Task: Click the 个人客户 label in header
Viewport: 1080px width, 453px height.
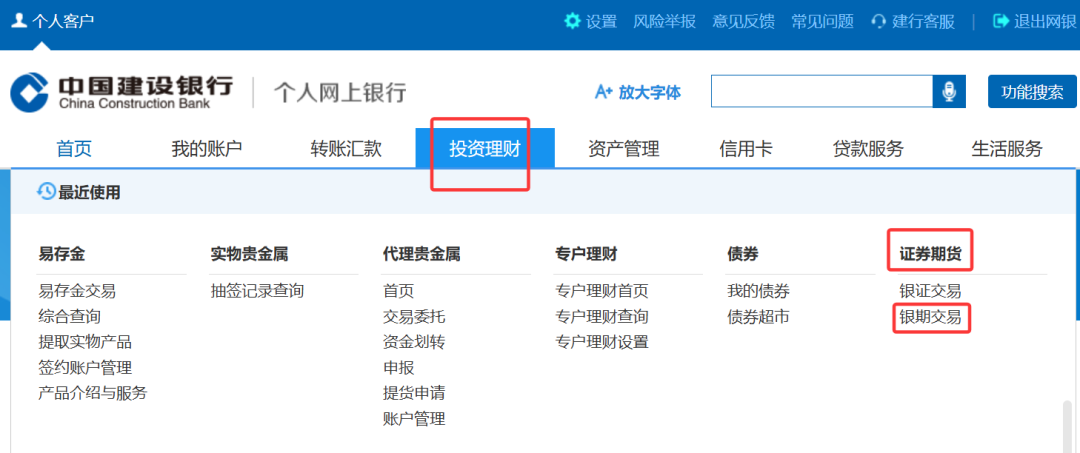Action: click(x=63, y=21)
